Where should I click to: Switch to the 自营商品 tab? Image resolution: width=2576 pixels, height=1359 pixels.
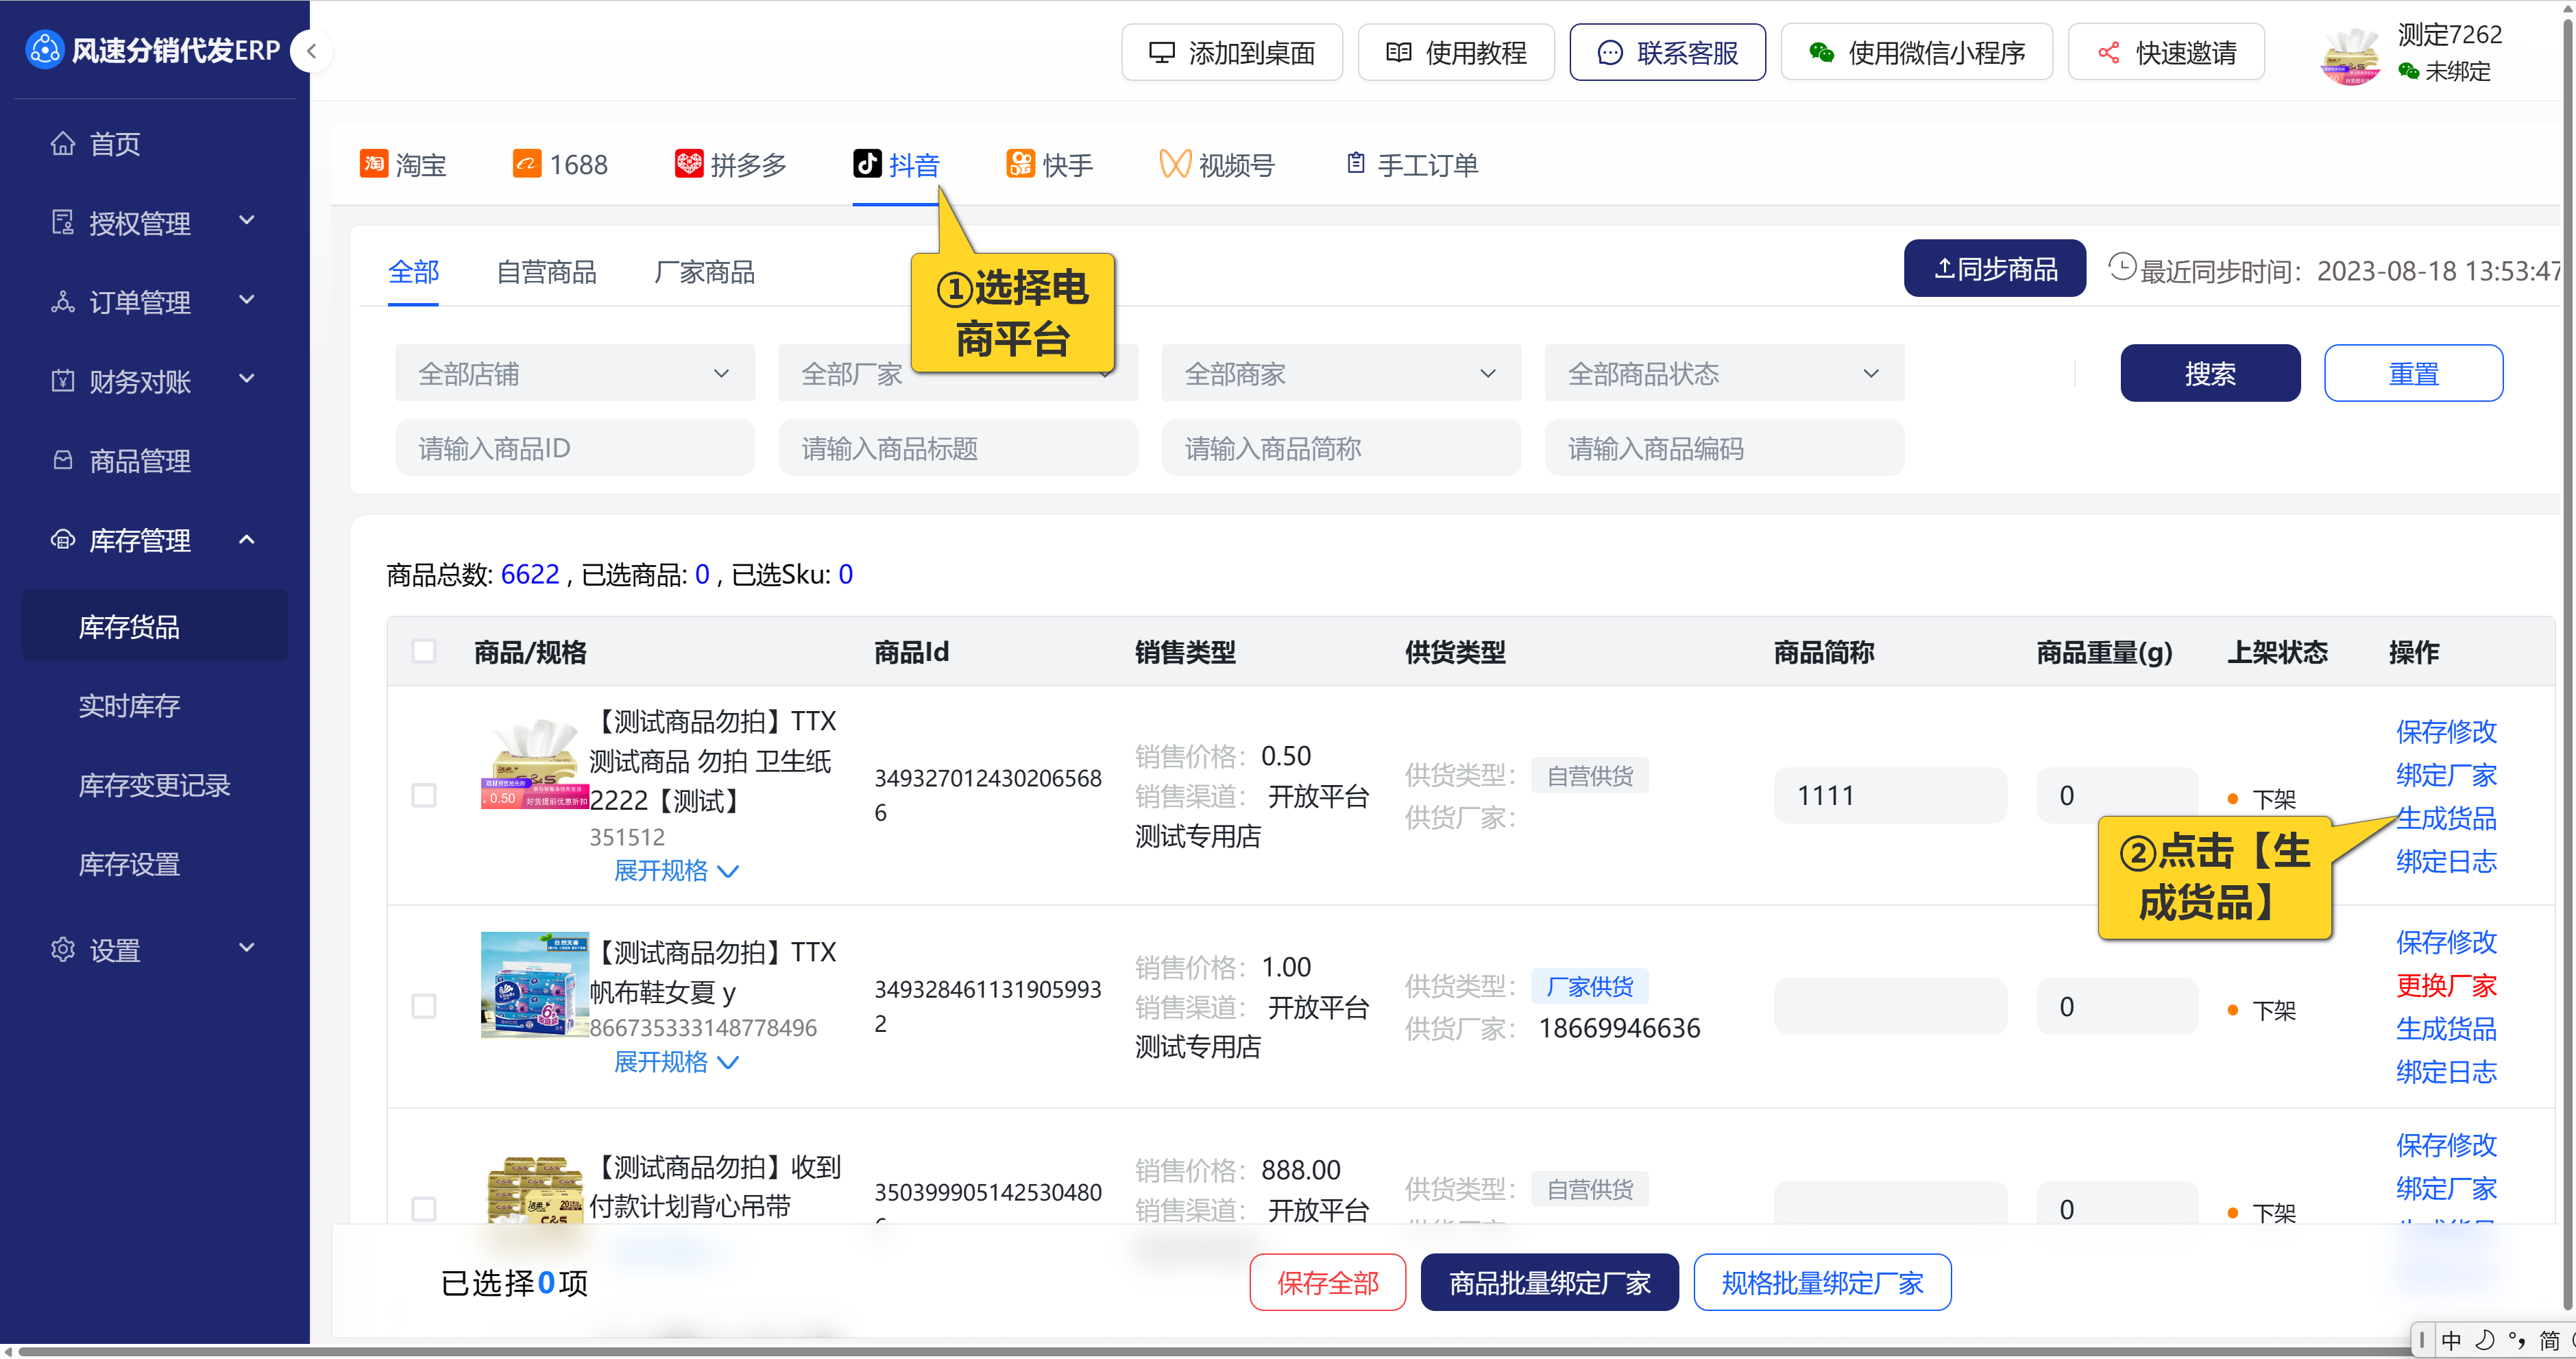[546, 272]
